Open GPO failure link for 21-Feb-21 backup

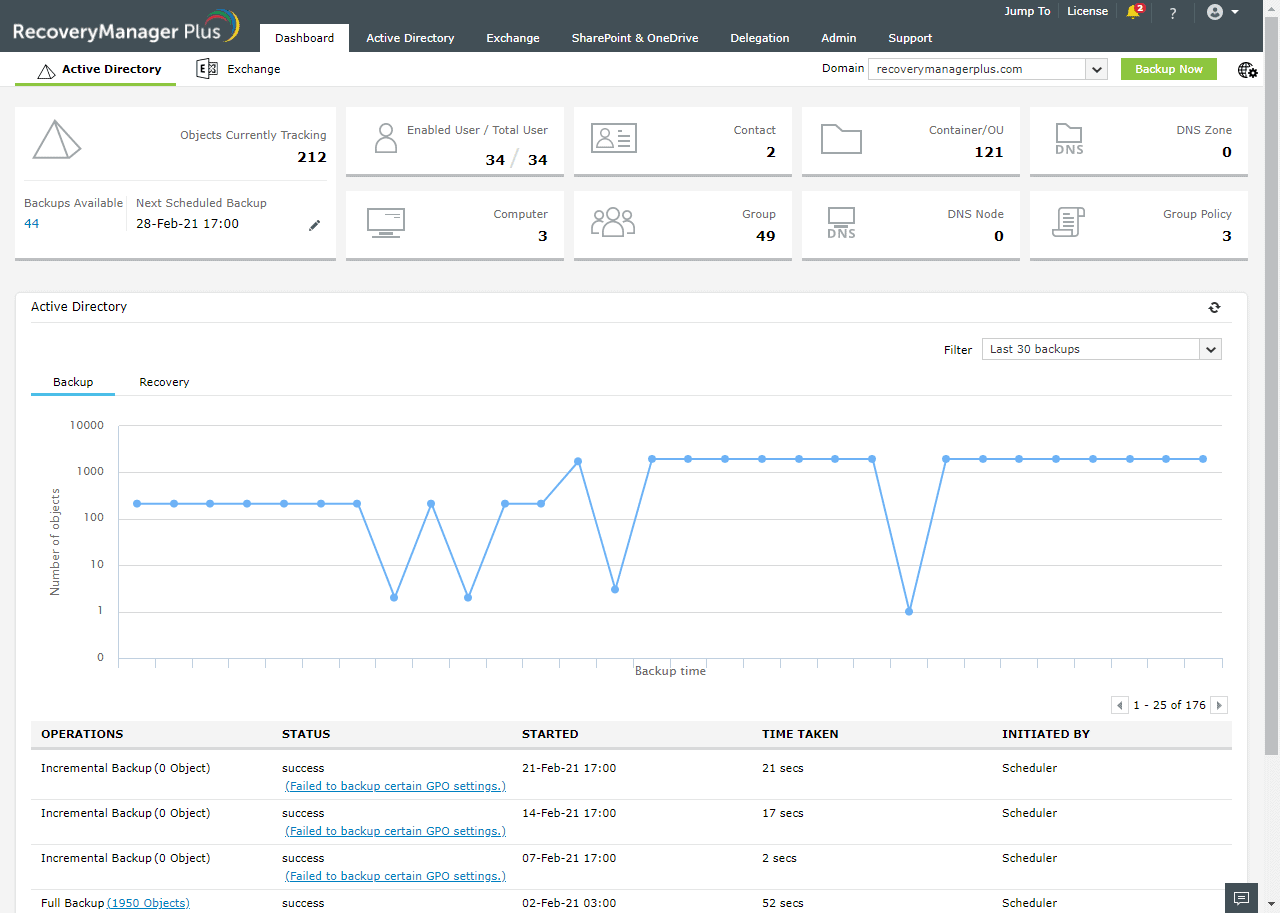[x=395, y=786]
